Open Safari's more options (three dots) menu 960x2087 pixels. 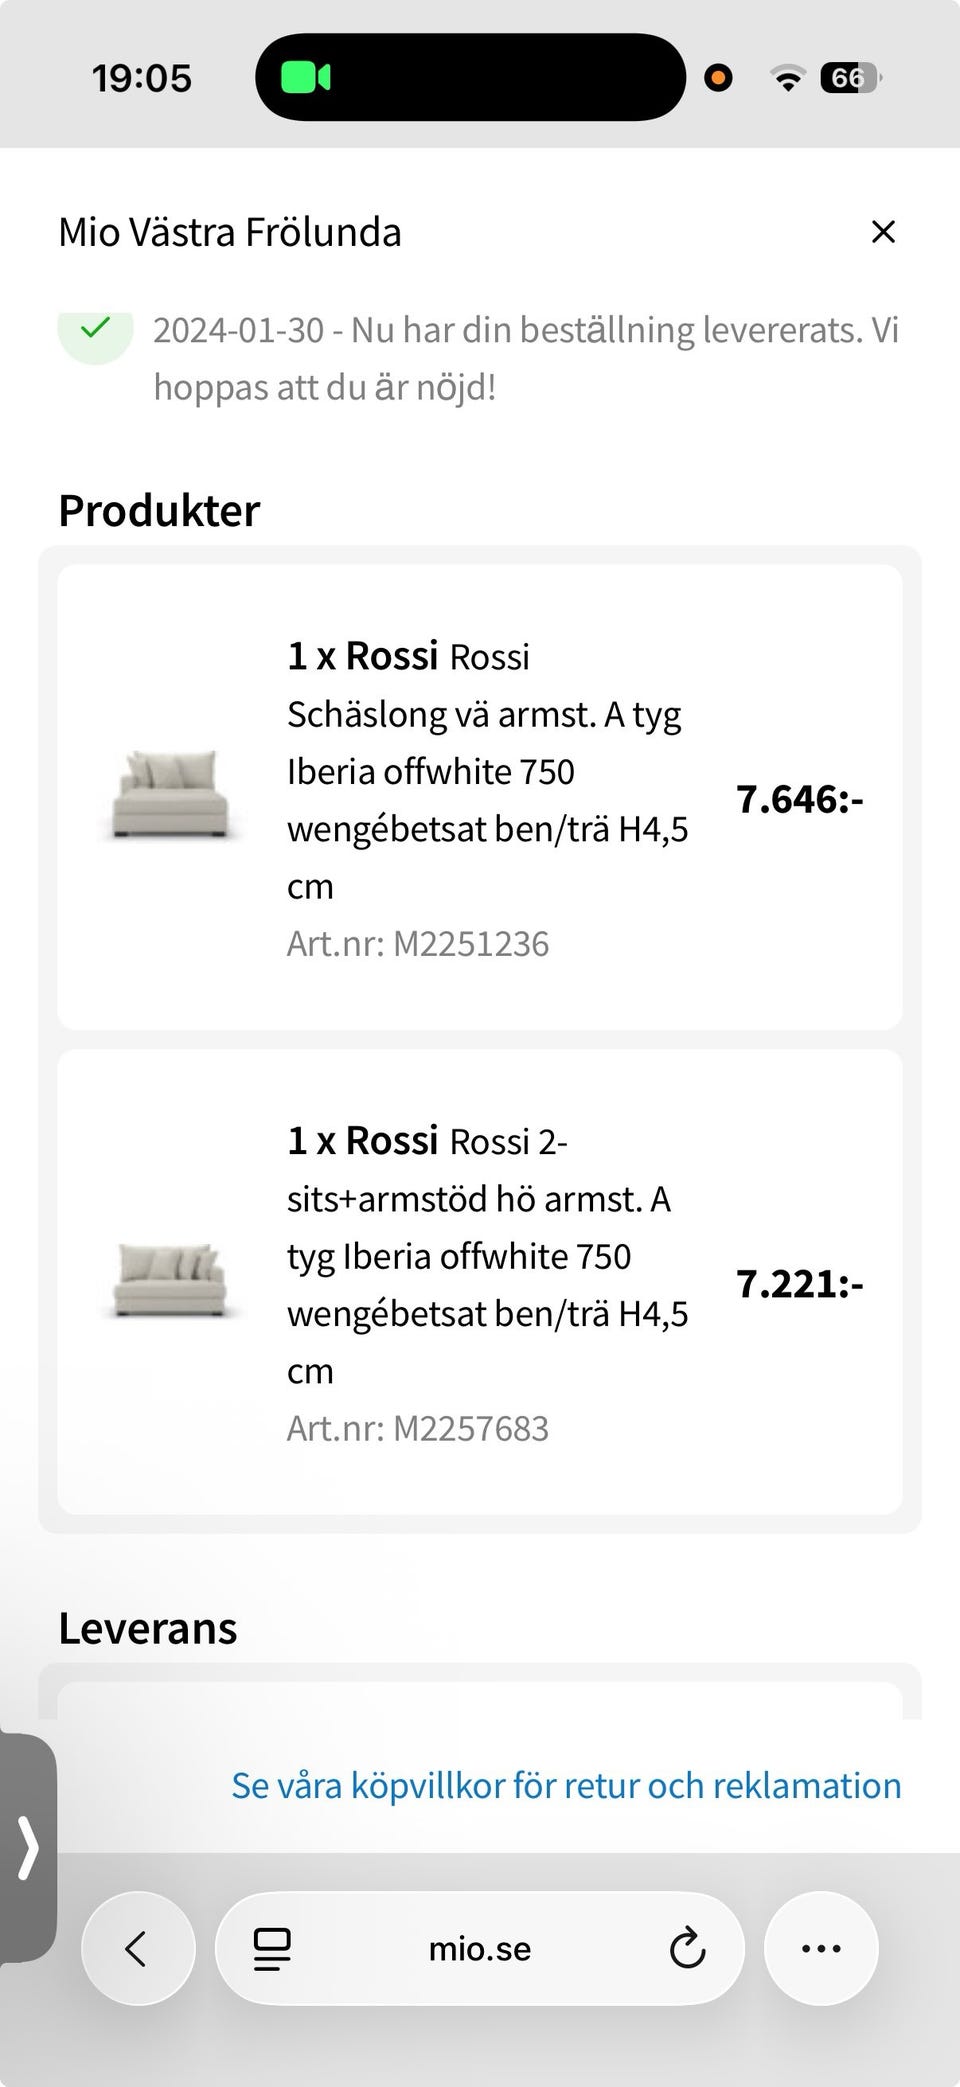820,1947
